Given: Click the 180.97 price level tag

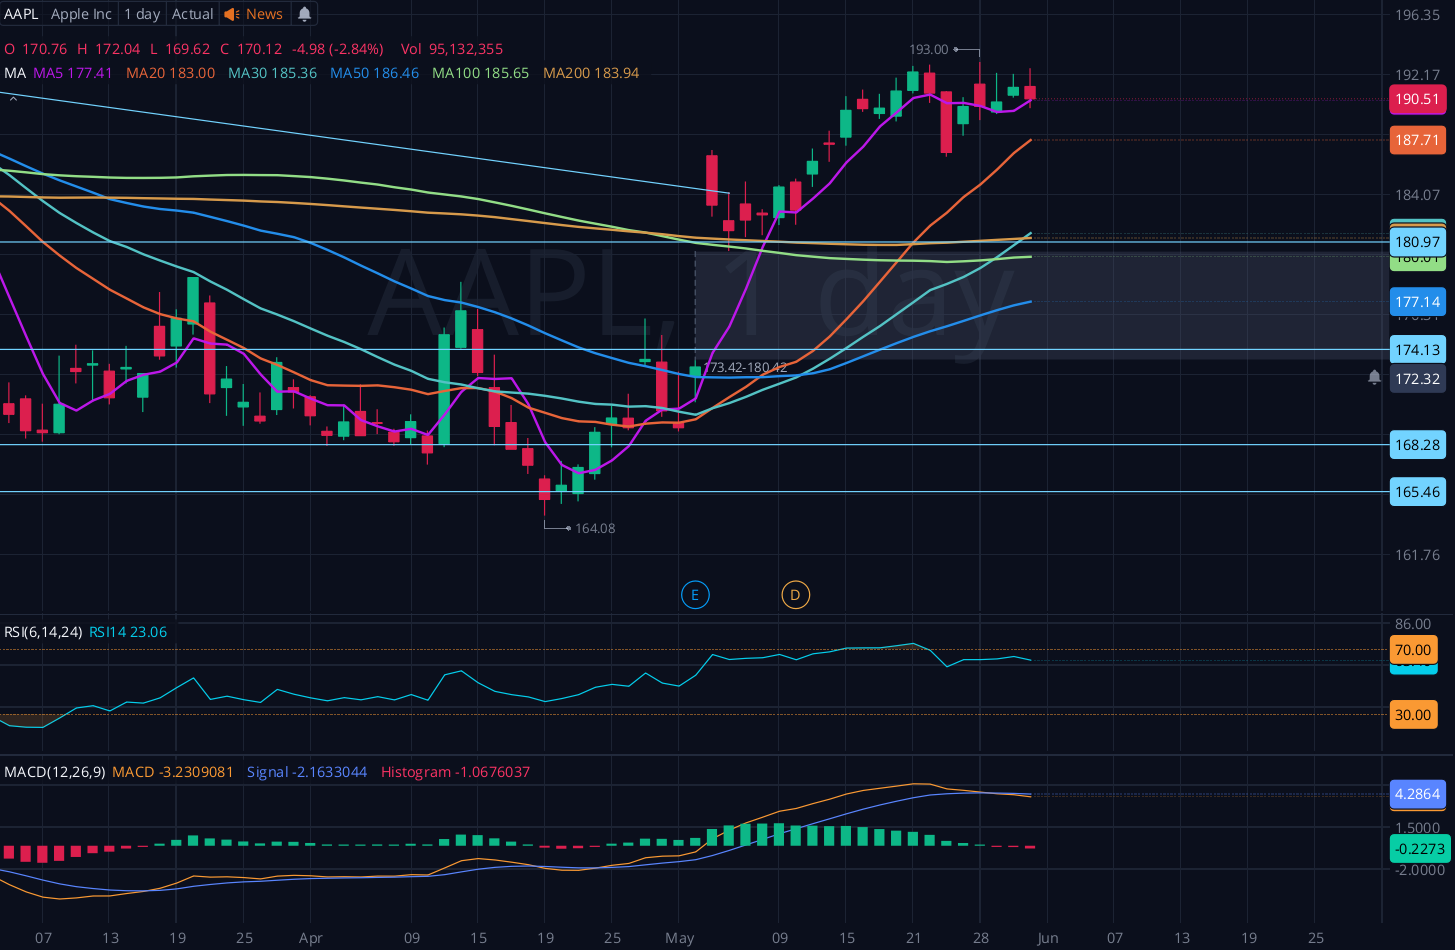Looking at the screenshot, I should coord(1418,242).
